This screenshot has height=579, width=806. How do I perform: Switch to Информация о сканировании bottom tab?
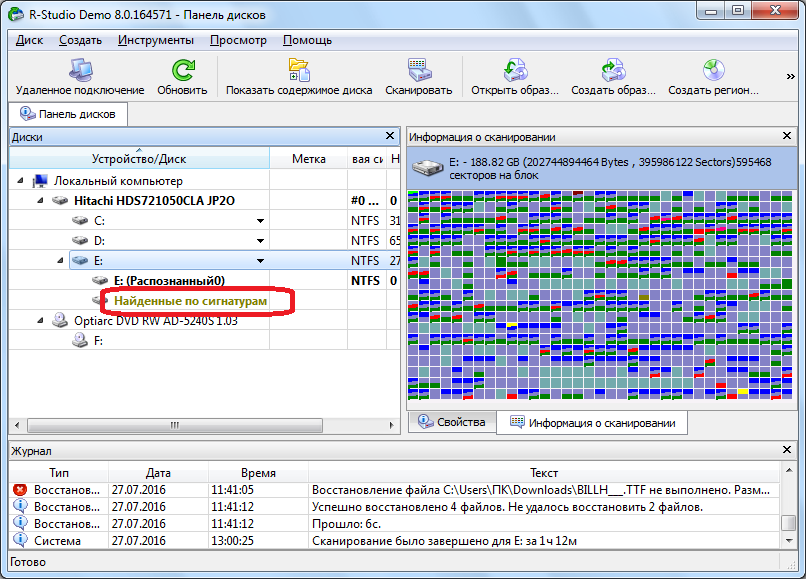[x=592, y=423]
